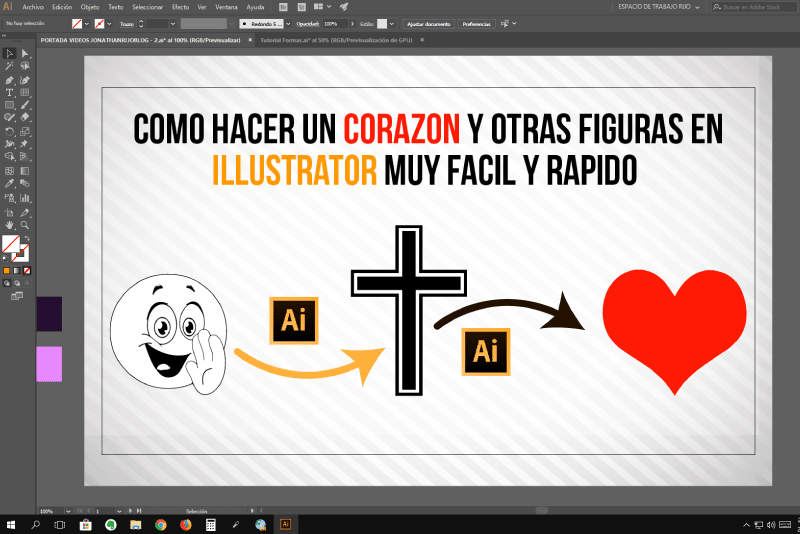Select the Pen tool
The image size is (800, 534).
point(9,80)
